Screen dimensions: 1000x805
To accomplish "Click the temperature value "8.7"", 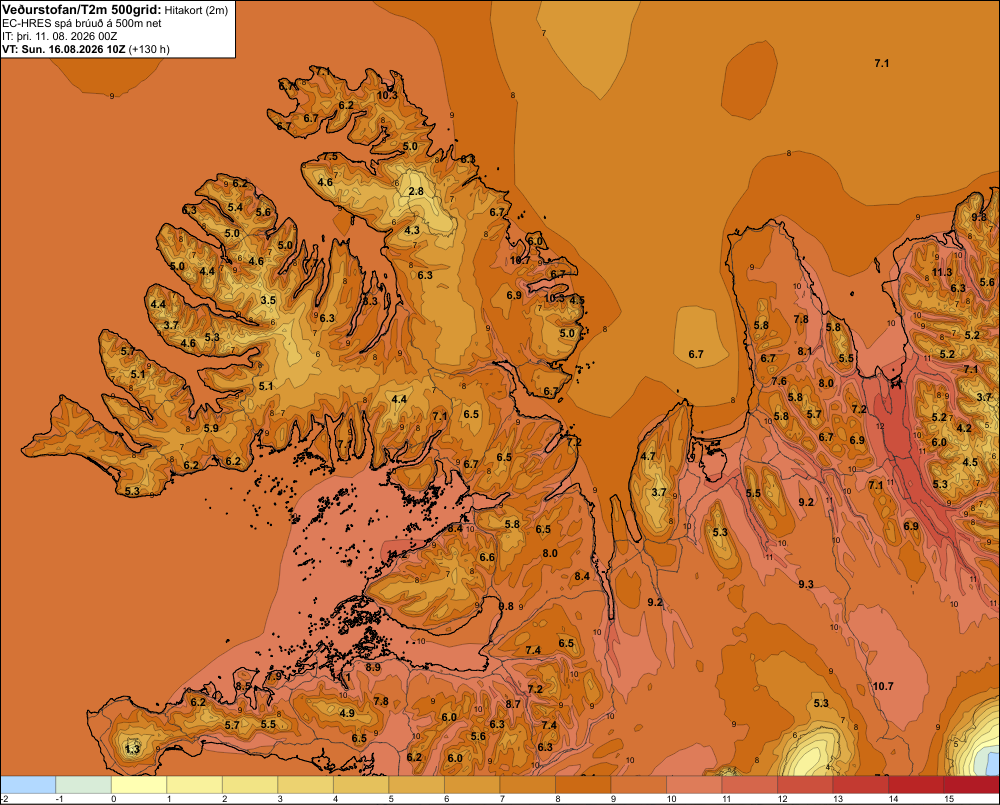I will pos(513,704).
